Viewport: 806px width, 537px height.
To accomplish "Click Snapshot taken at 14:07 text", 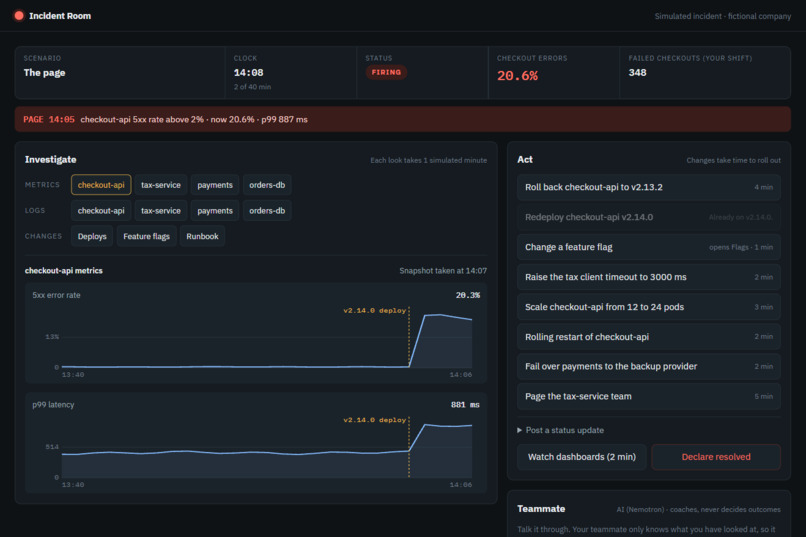I will (443, 271).
